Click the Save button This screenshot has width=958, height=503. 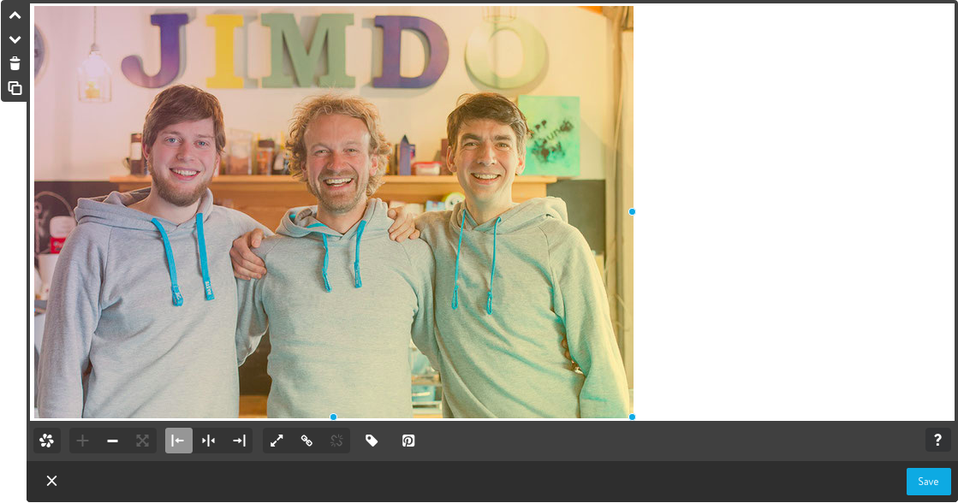point(928,482)
